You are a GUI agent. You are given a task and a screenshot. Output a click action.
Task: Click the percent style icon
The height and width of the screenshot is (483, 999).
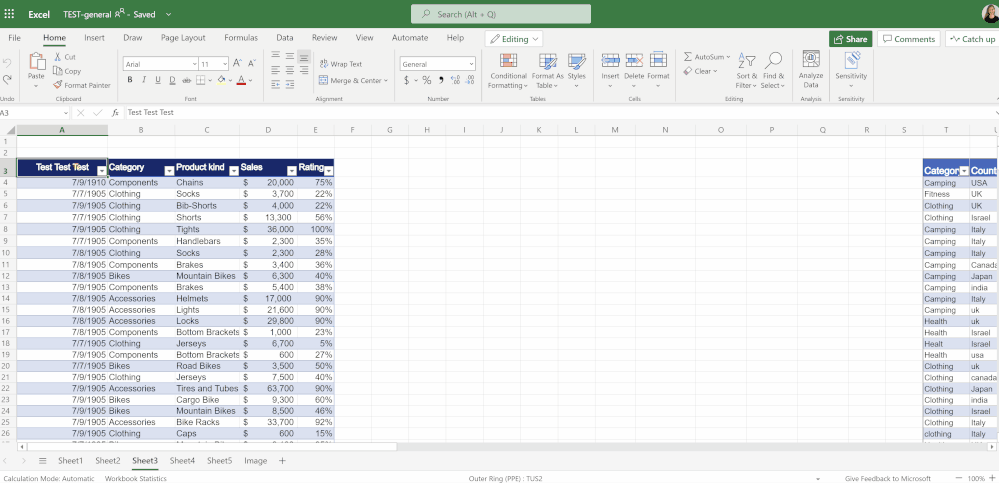[427, 80]
